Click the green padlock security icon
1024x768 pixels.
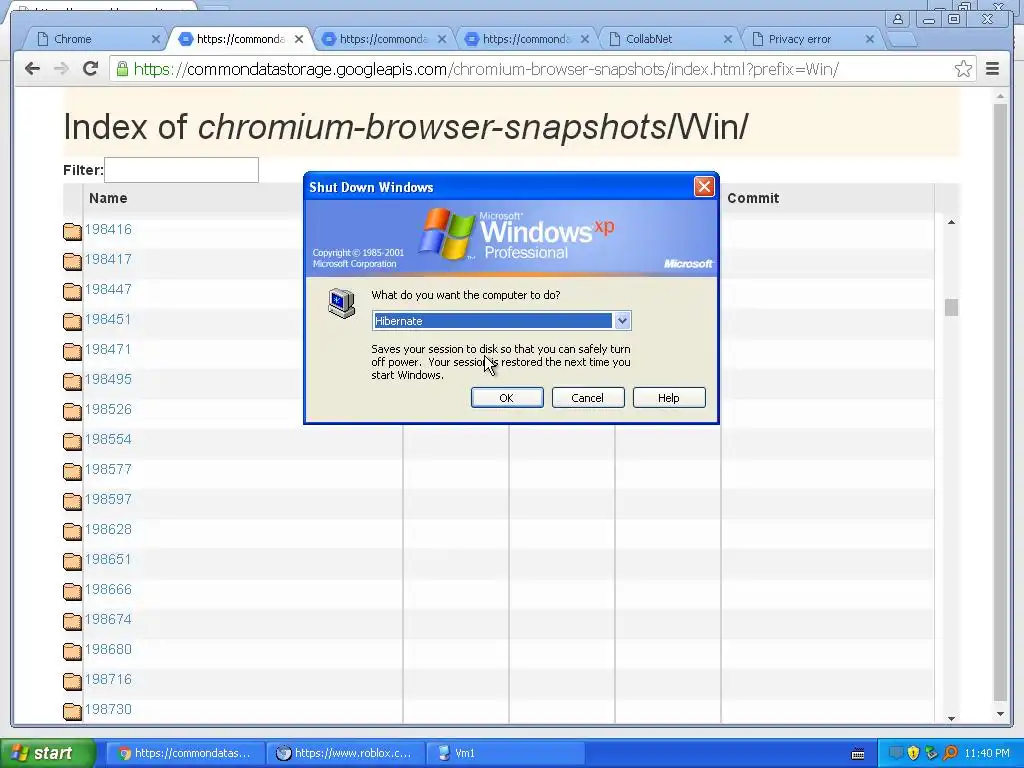pos(122,69)
